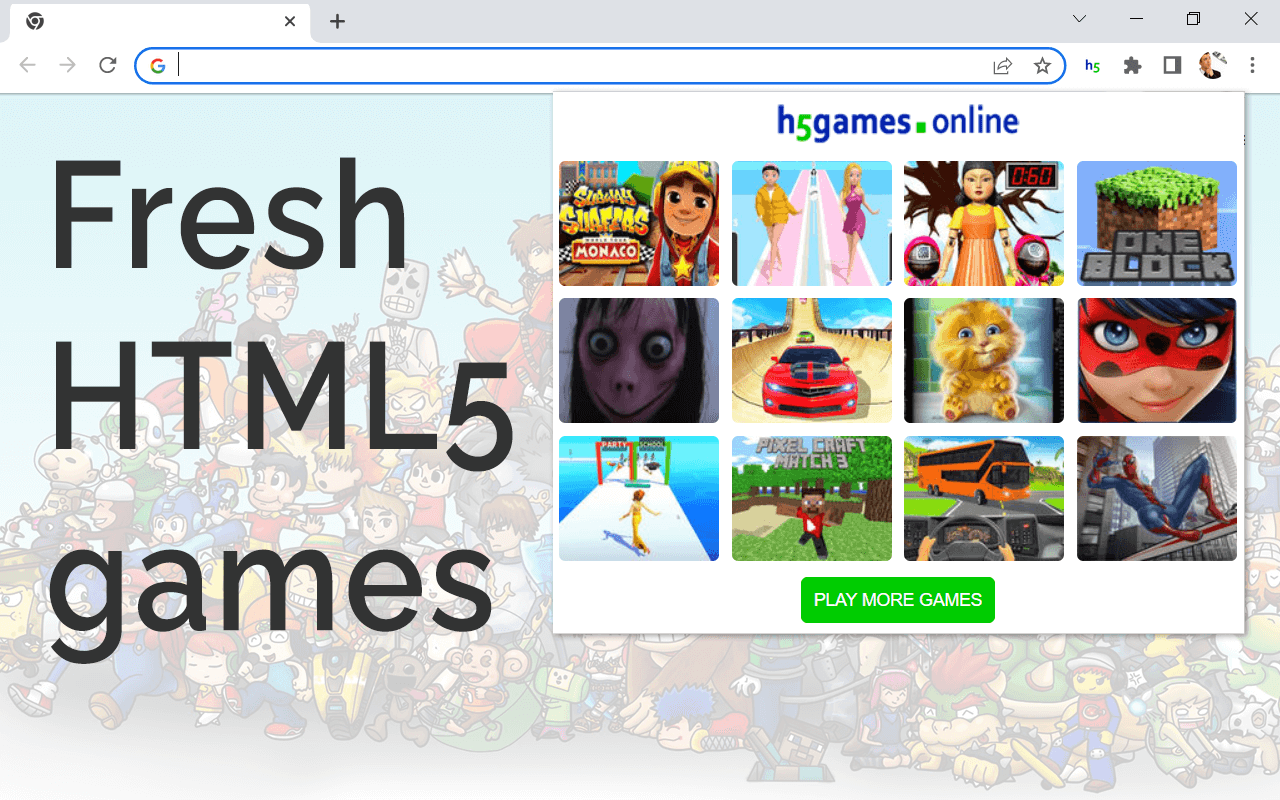Open the Spider-Man game thumbnail

coord(1157,498)
